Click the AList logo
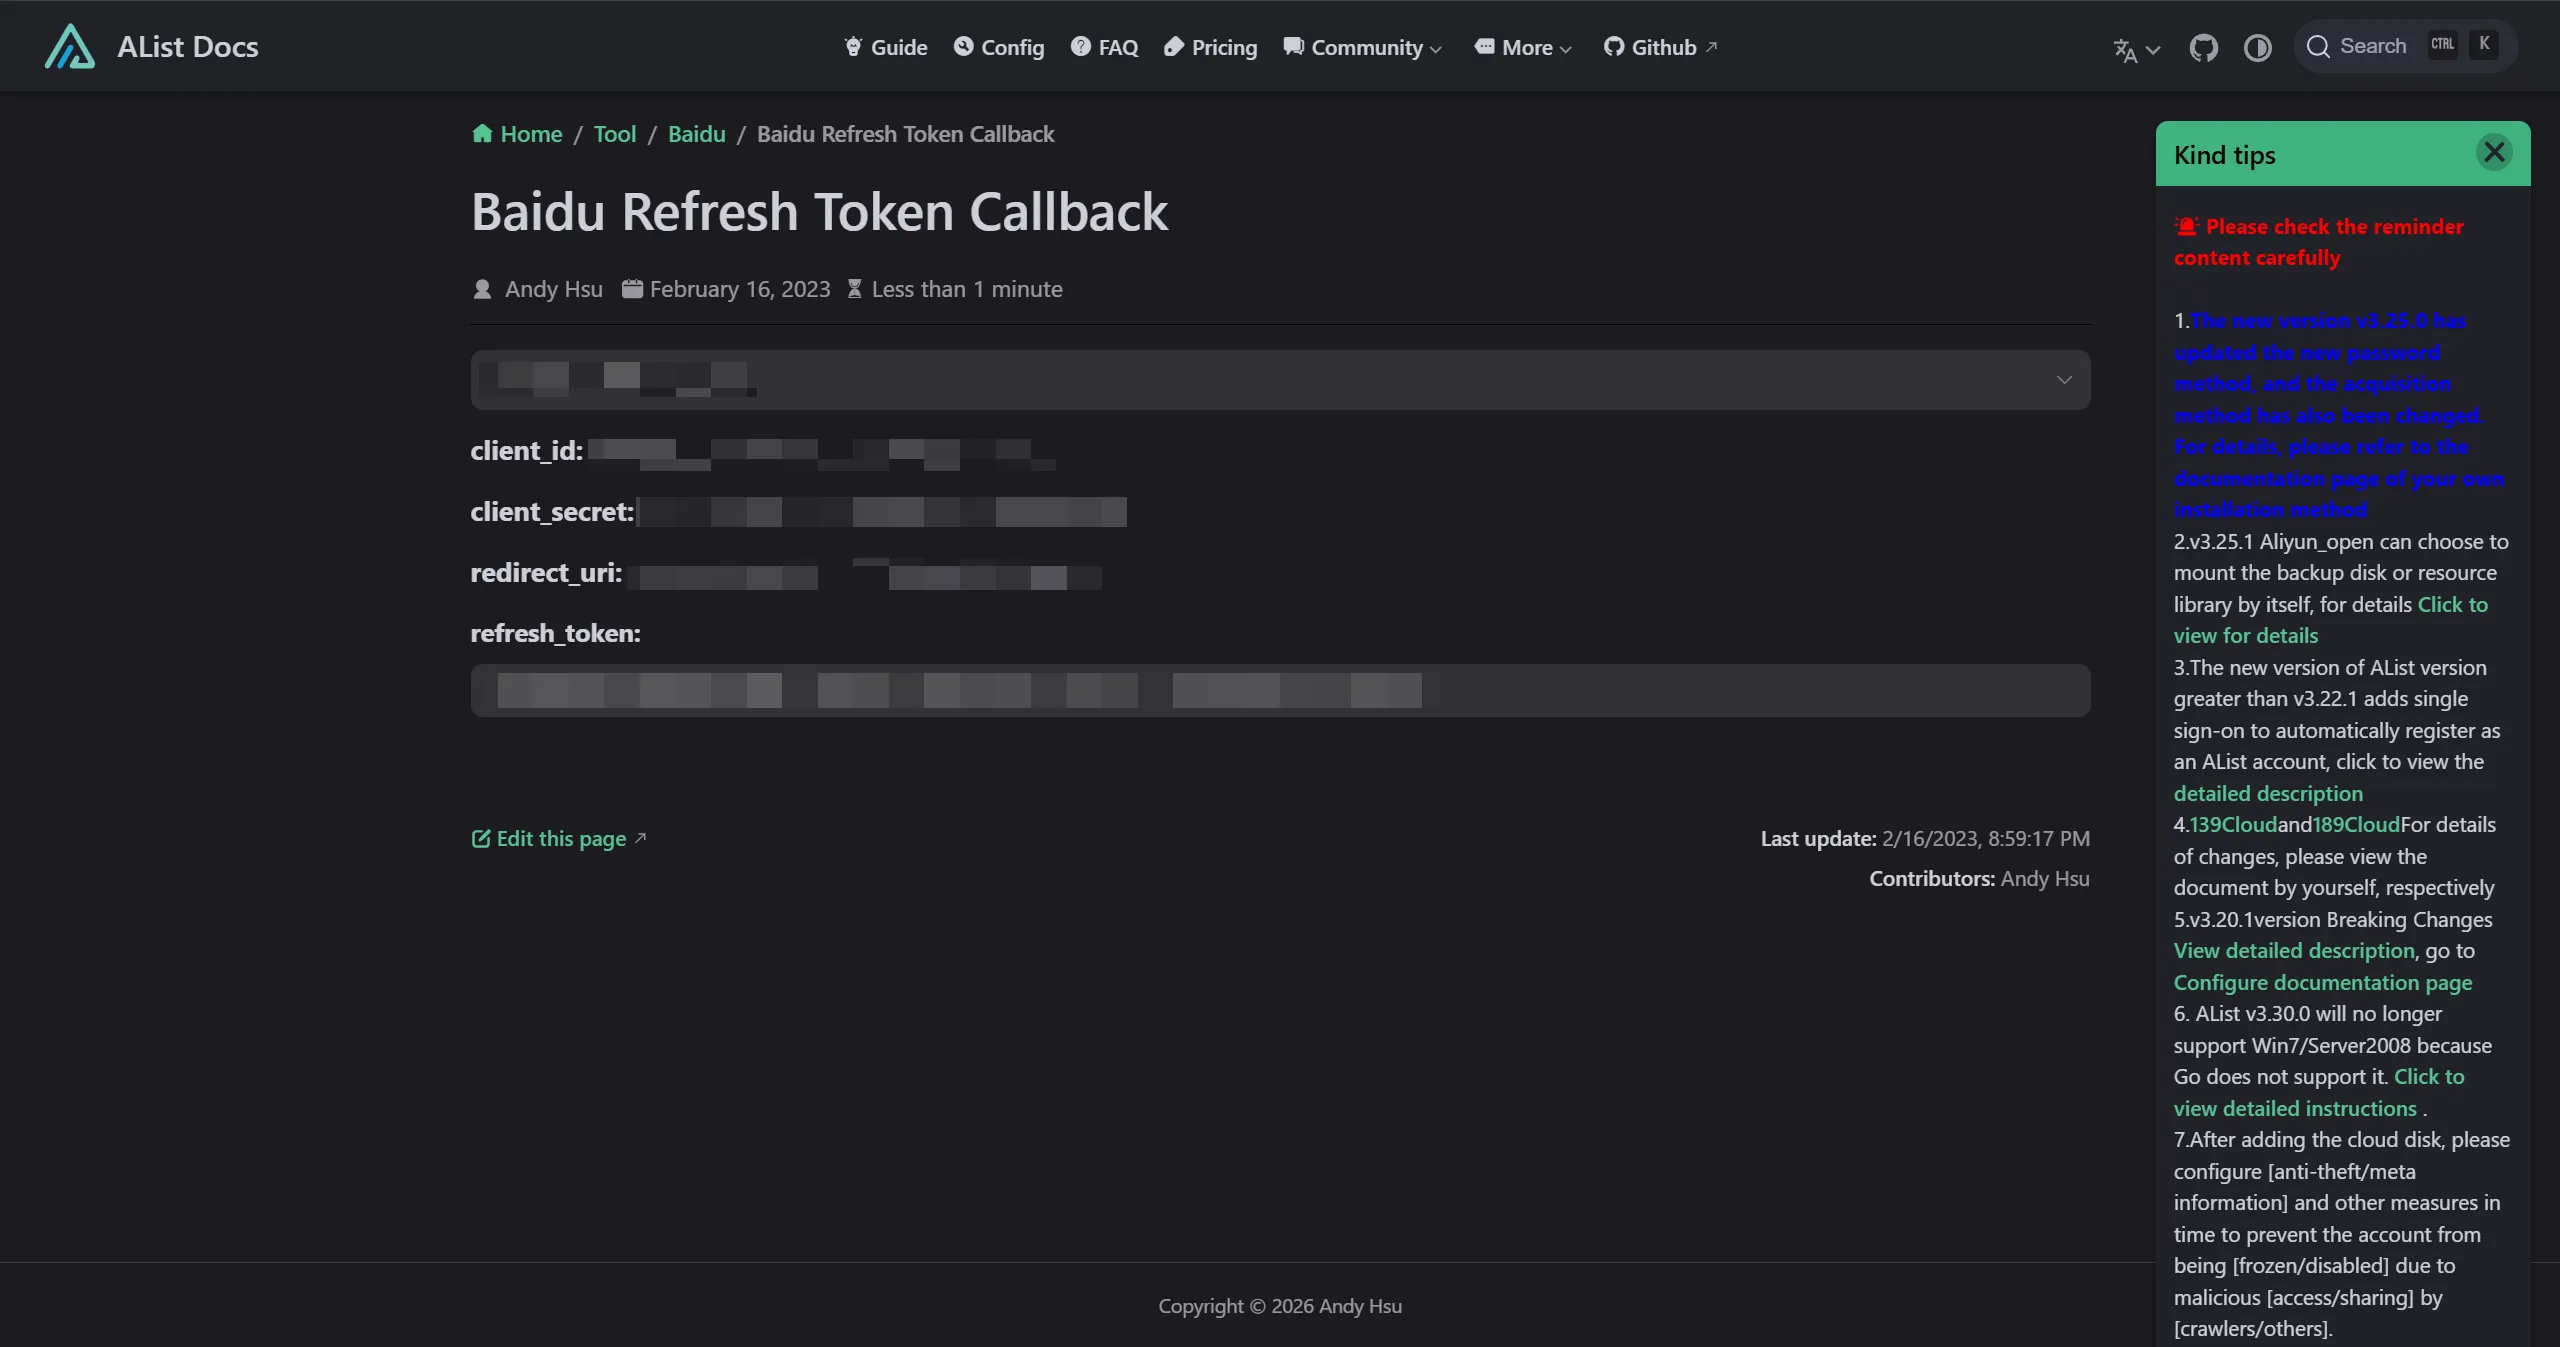 (x=70, y=45)
